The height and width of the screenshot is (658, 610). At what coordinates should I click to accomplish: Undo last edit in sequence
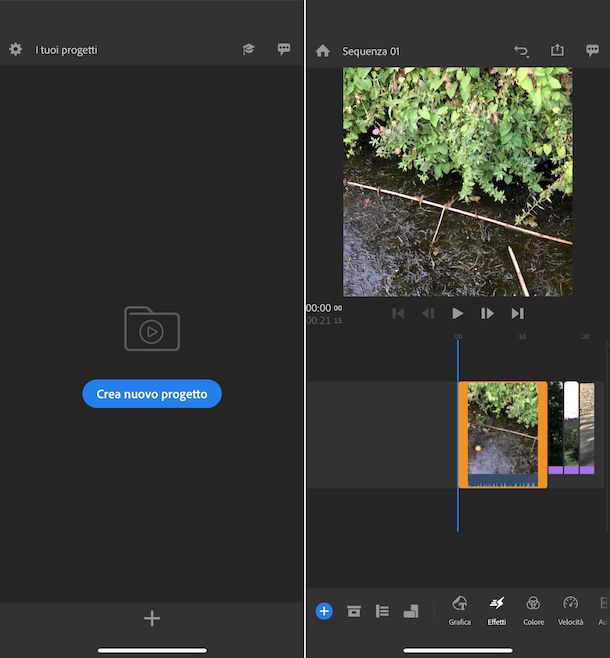pyautogui.click(x=521, y=51)
